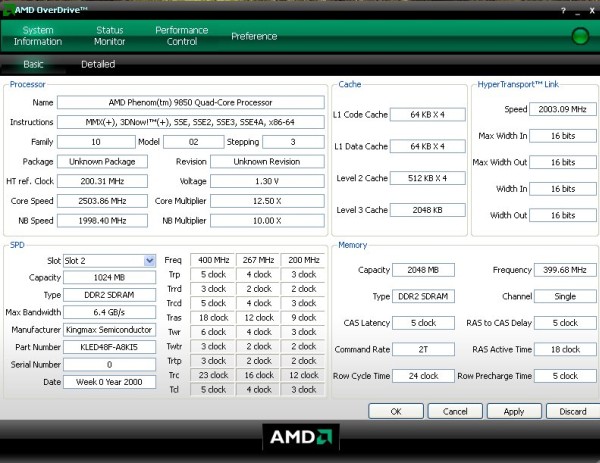Go to the Preference tab
The image size is (600, 463).
(x=254, y=36)
